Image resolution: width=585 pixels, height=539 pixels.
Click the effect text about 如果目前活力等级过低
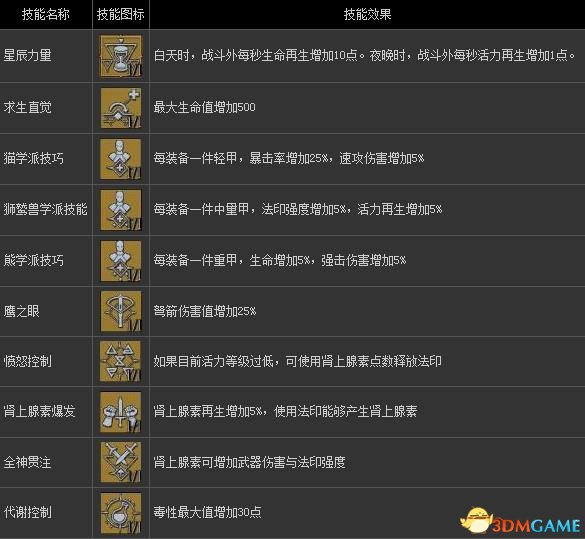tap(297, 361)
